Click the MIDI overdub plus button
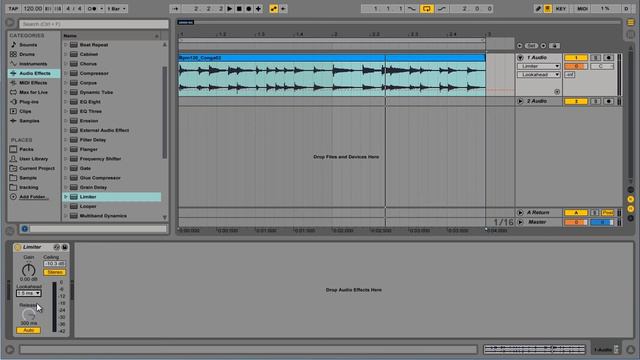The height and width of the screenshot is (360, 640). [x=258, y=9]
